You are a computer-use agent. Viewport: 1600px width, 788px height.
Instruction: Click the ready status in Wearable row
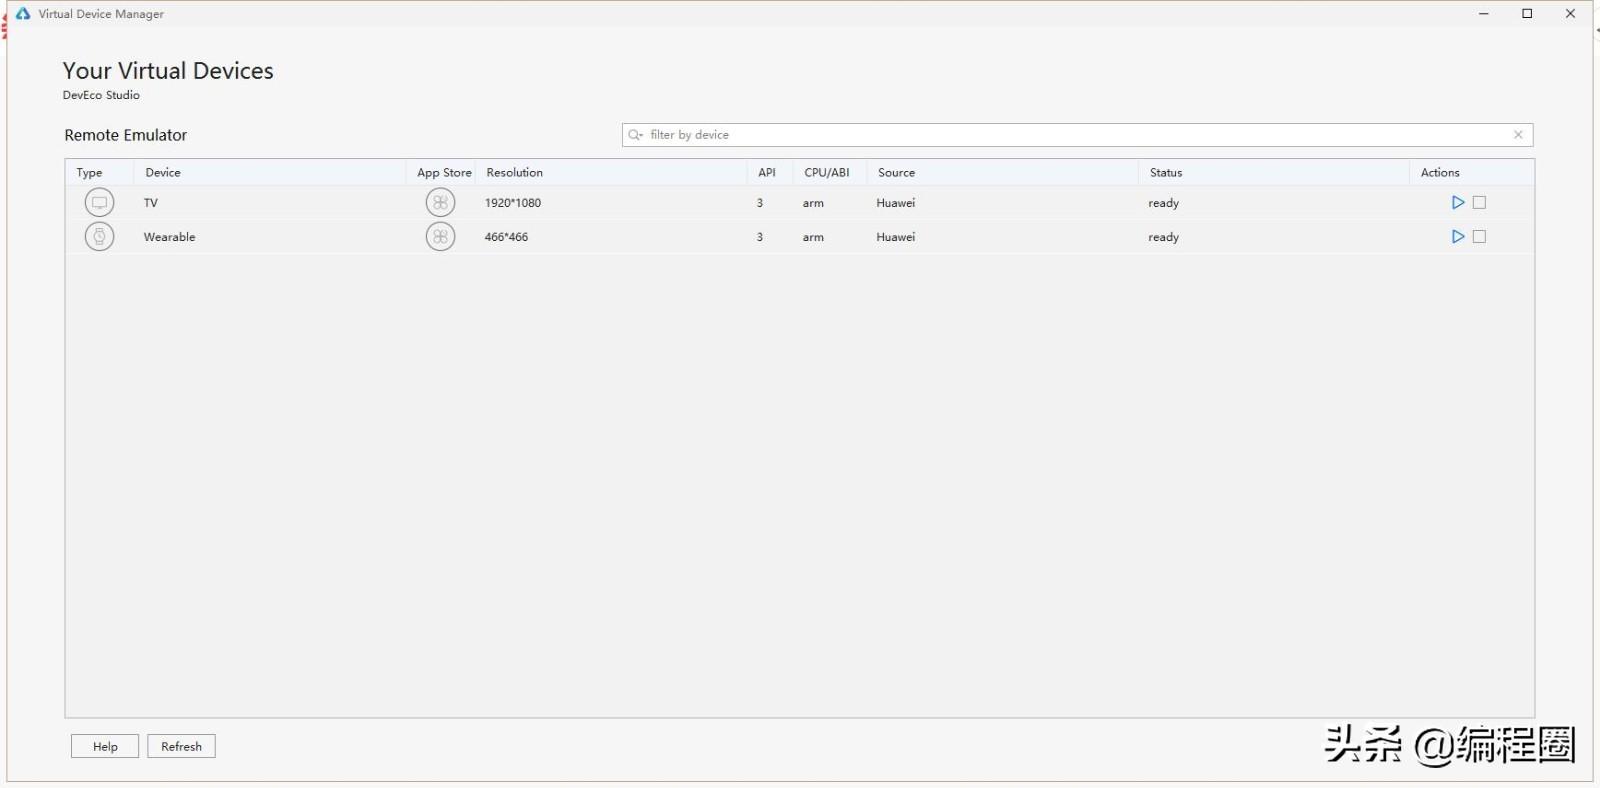coord(1163,237)
